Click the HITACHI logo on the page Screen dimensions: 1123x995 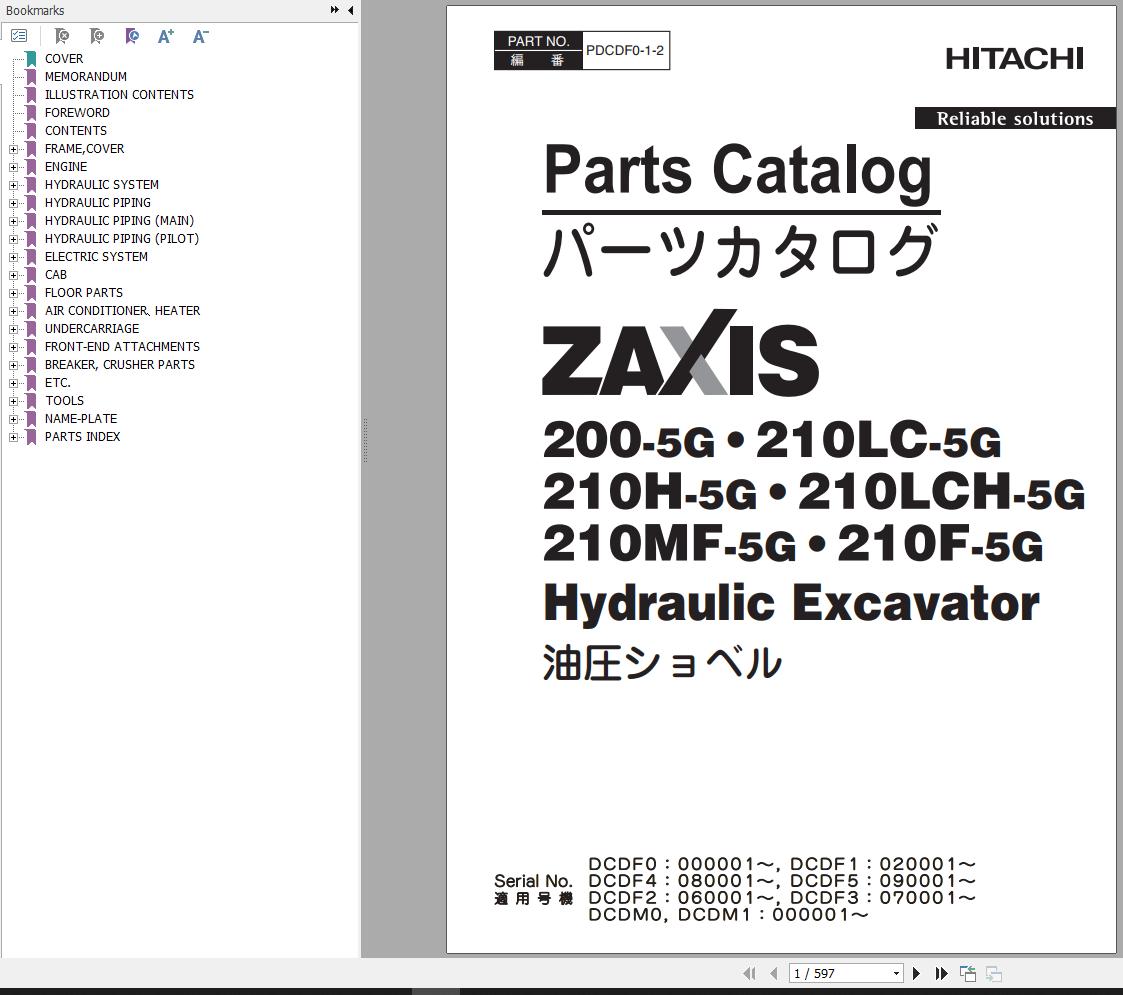[x=1014, y=59]
